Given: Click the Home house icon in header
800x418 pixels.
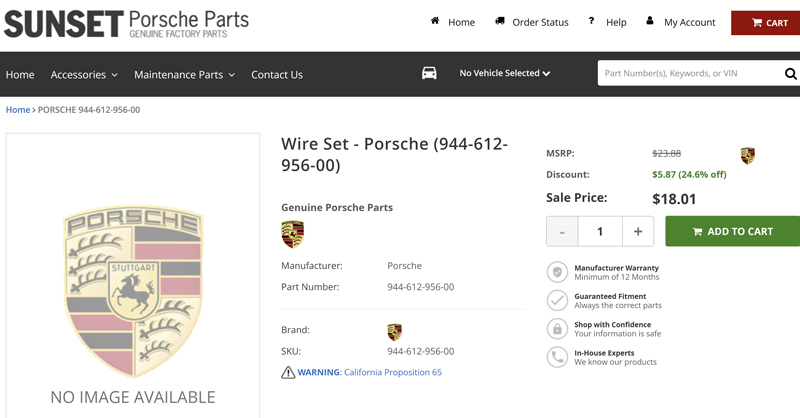Looking at the screenshot, I should click(435, 21).
